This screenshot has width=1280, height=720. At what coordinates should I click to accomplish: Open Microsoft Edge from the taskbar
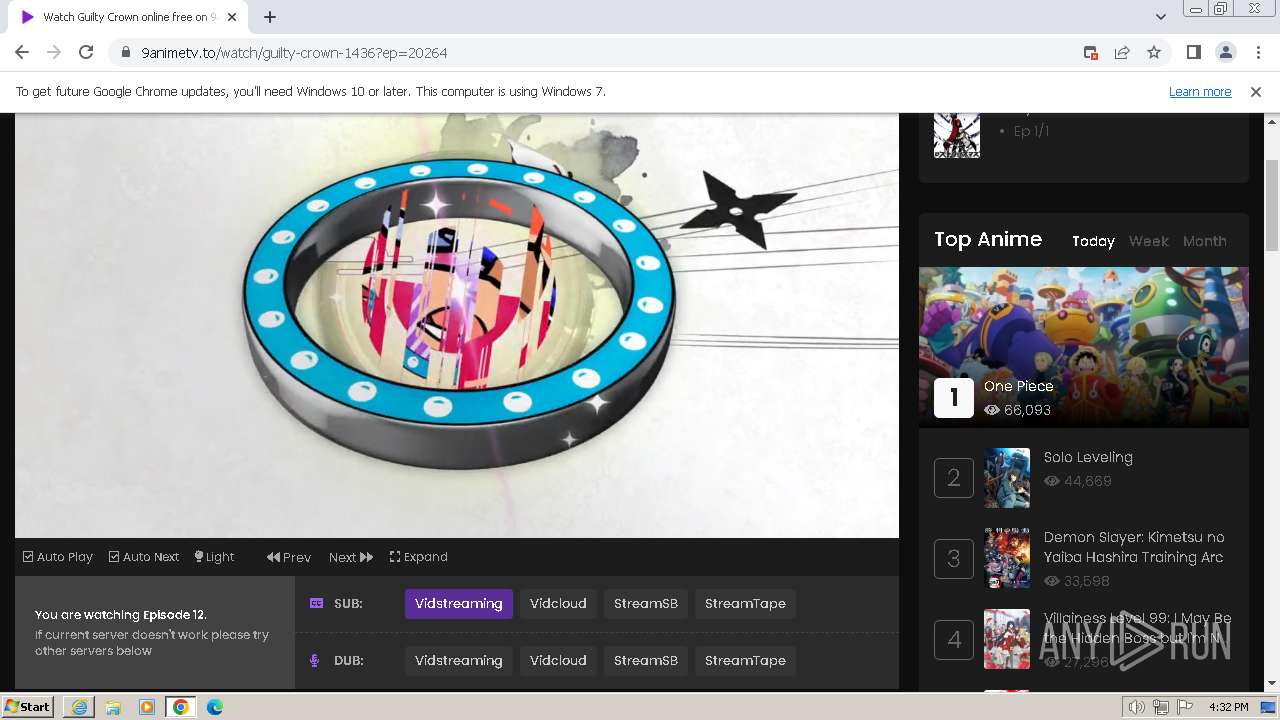pyautogui.click(x=215, y=707)
